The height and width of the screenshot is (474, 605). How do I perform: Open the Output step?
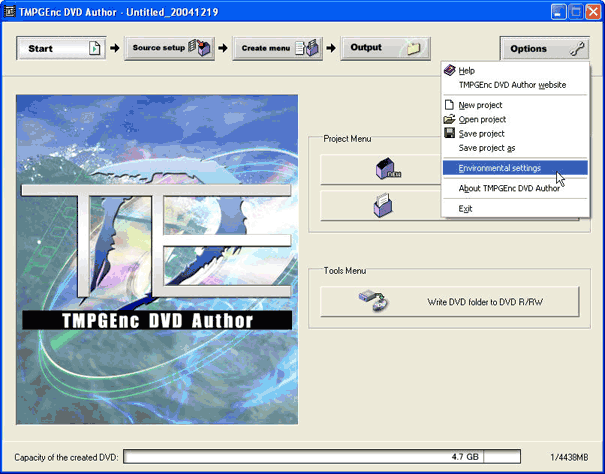click(x=385, y=48)
